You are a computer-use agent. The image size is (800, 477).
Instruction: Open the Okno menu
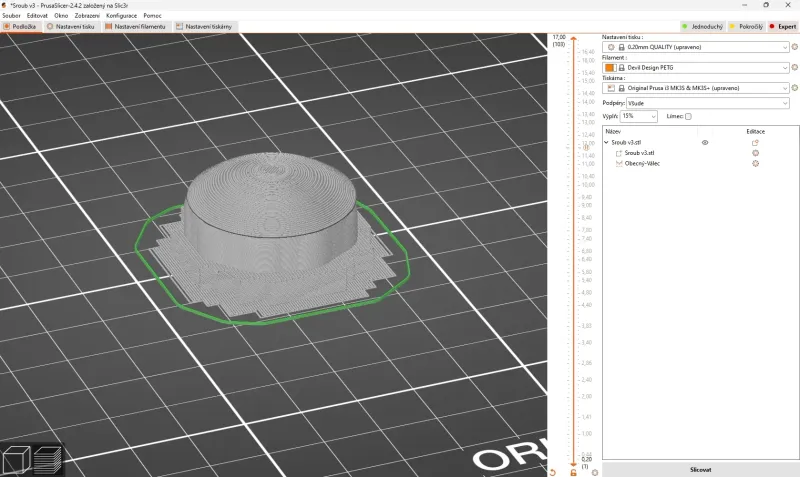61,16
